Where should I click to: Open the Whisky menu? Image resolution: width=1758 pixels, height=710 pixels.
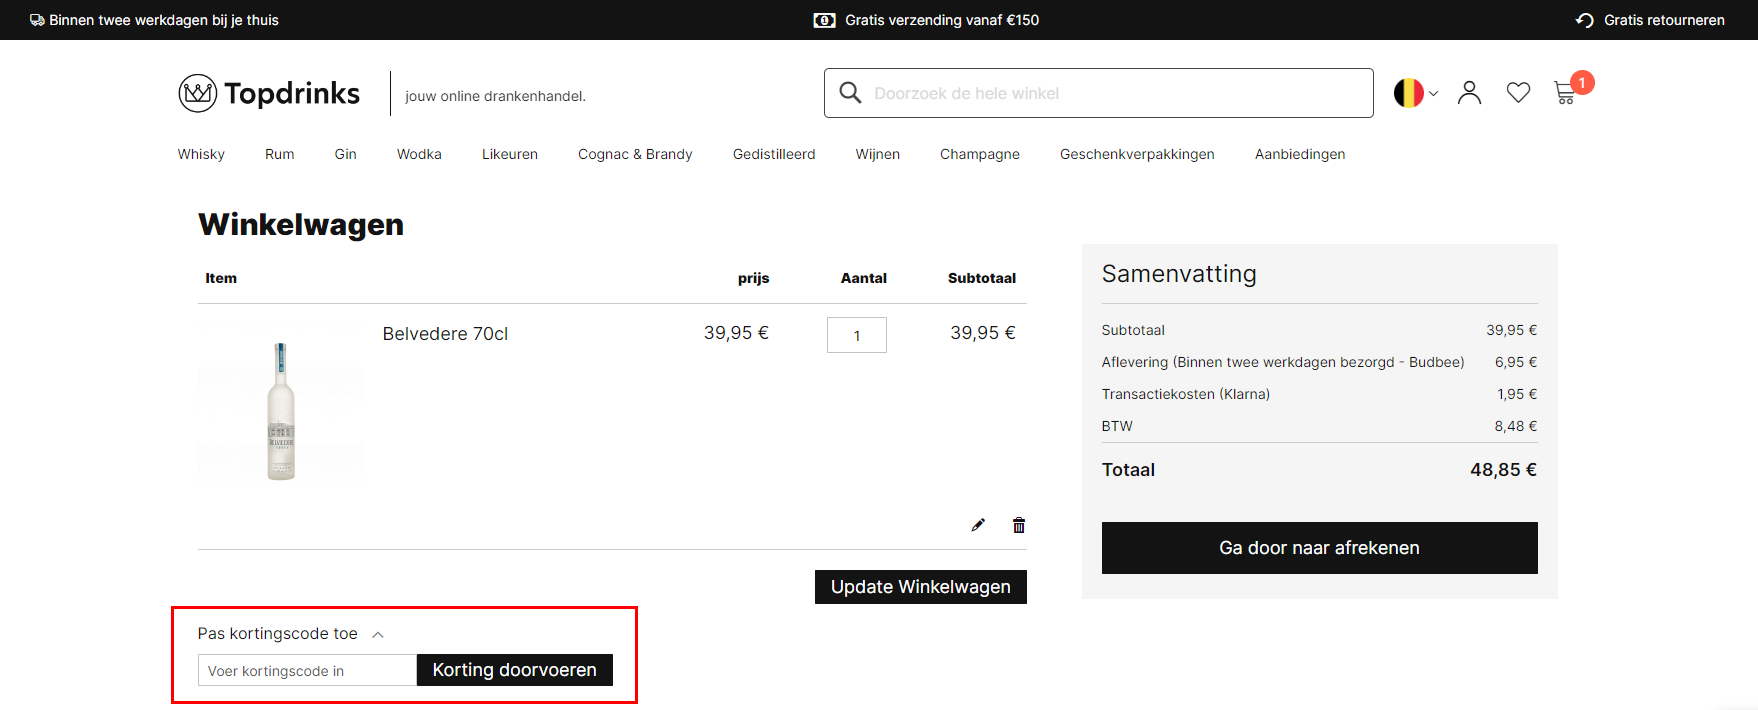[201, 154]
